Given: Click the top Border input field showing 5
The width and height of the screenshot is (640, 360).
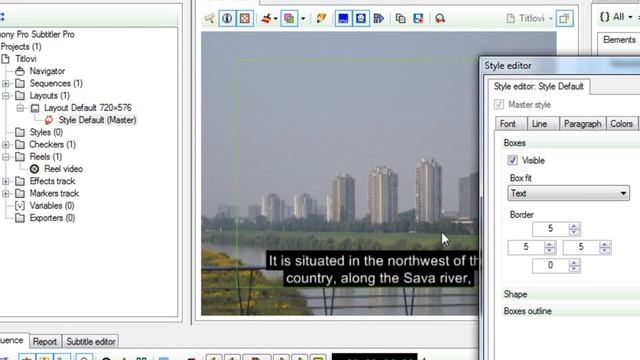Looking at the screenshot, I should [x=551, y=229].
